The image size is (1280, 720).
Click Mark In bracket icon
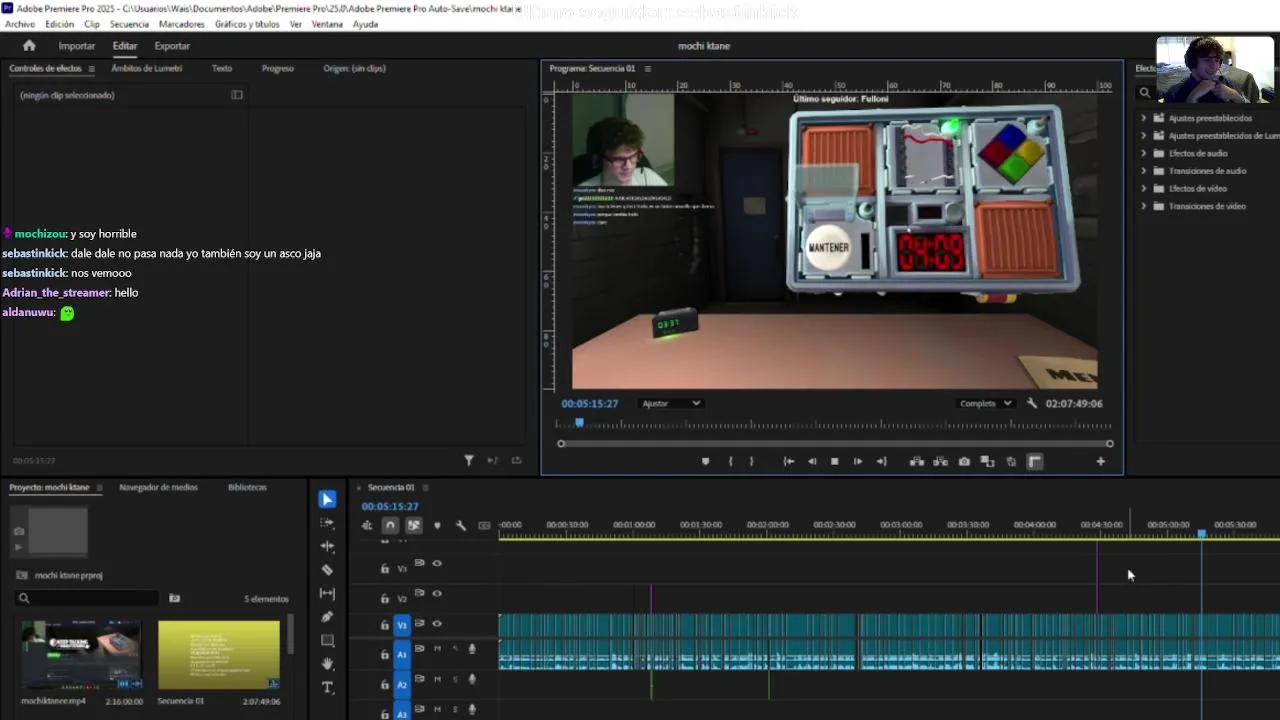(x=730, y=461)
